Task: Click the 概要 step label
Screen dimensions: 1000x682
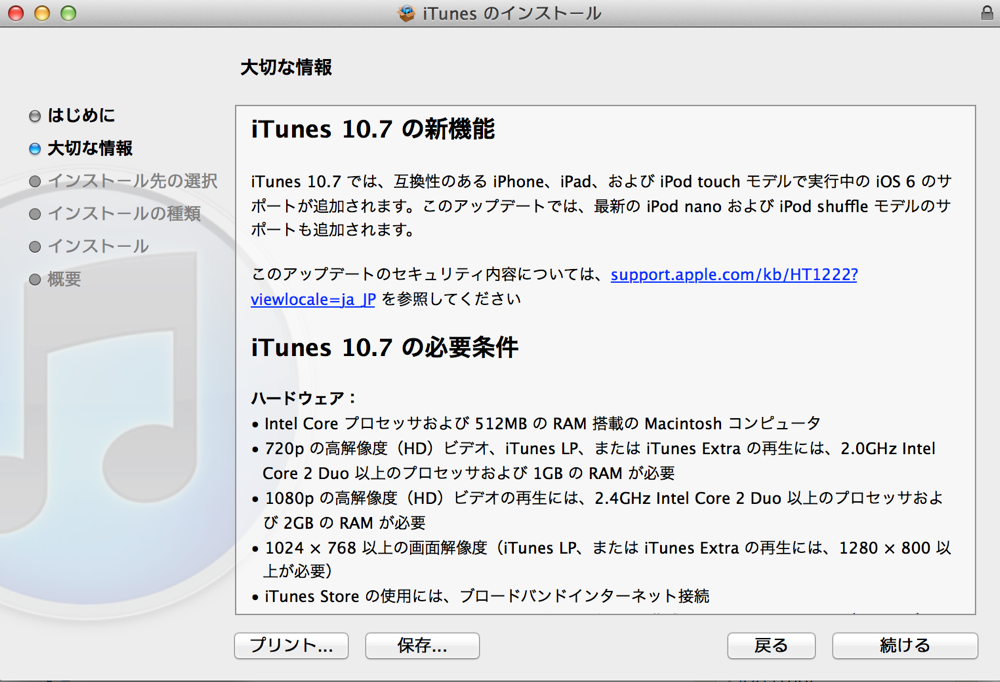Action: [x=64, y=279]
